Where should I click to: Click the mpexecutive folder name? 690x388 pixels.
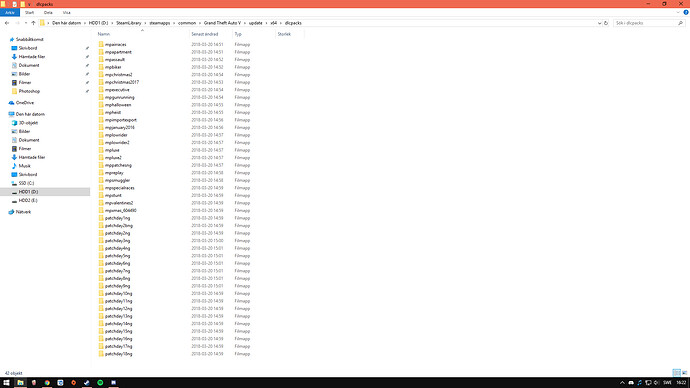pyautogui.click(x=117, y=90)
